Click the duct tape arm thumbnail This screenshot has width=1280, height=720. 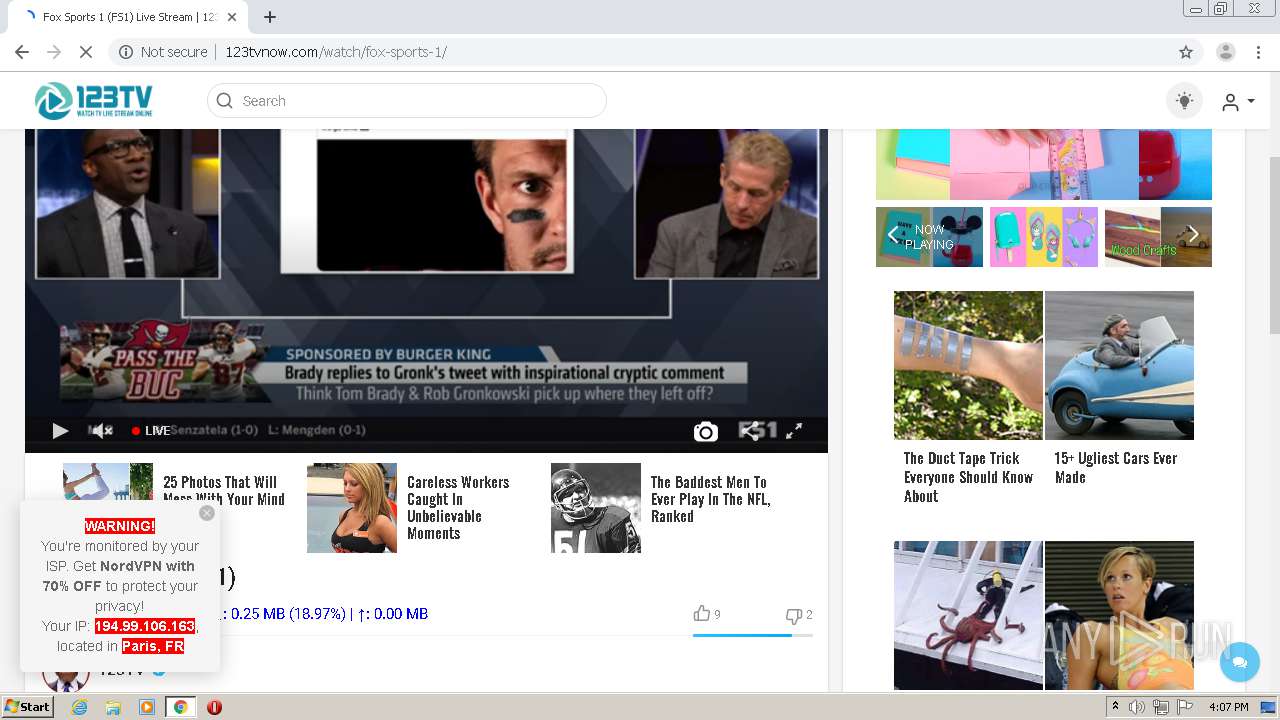(968, 365)
